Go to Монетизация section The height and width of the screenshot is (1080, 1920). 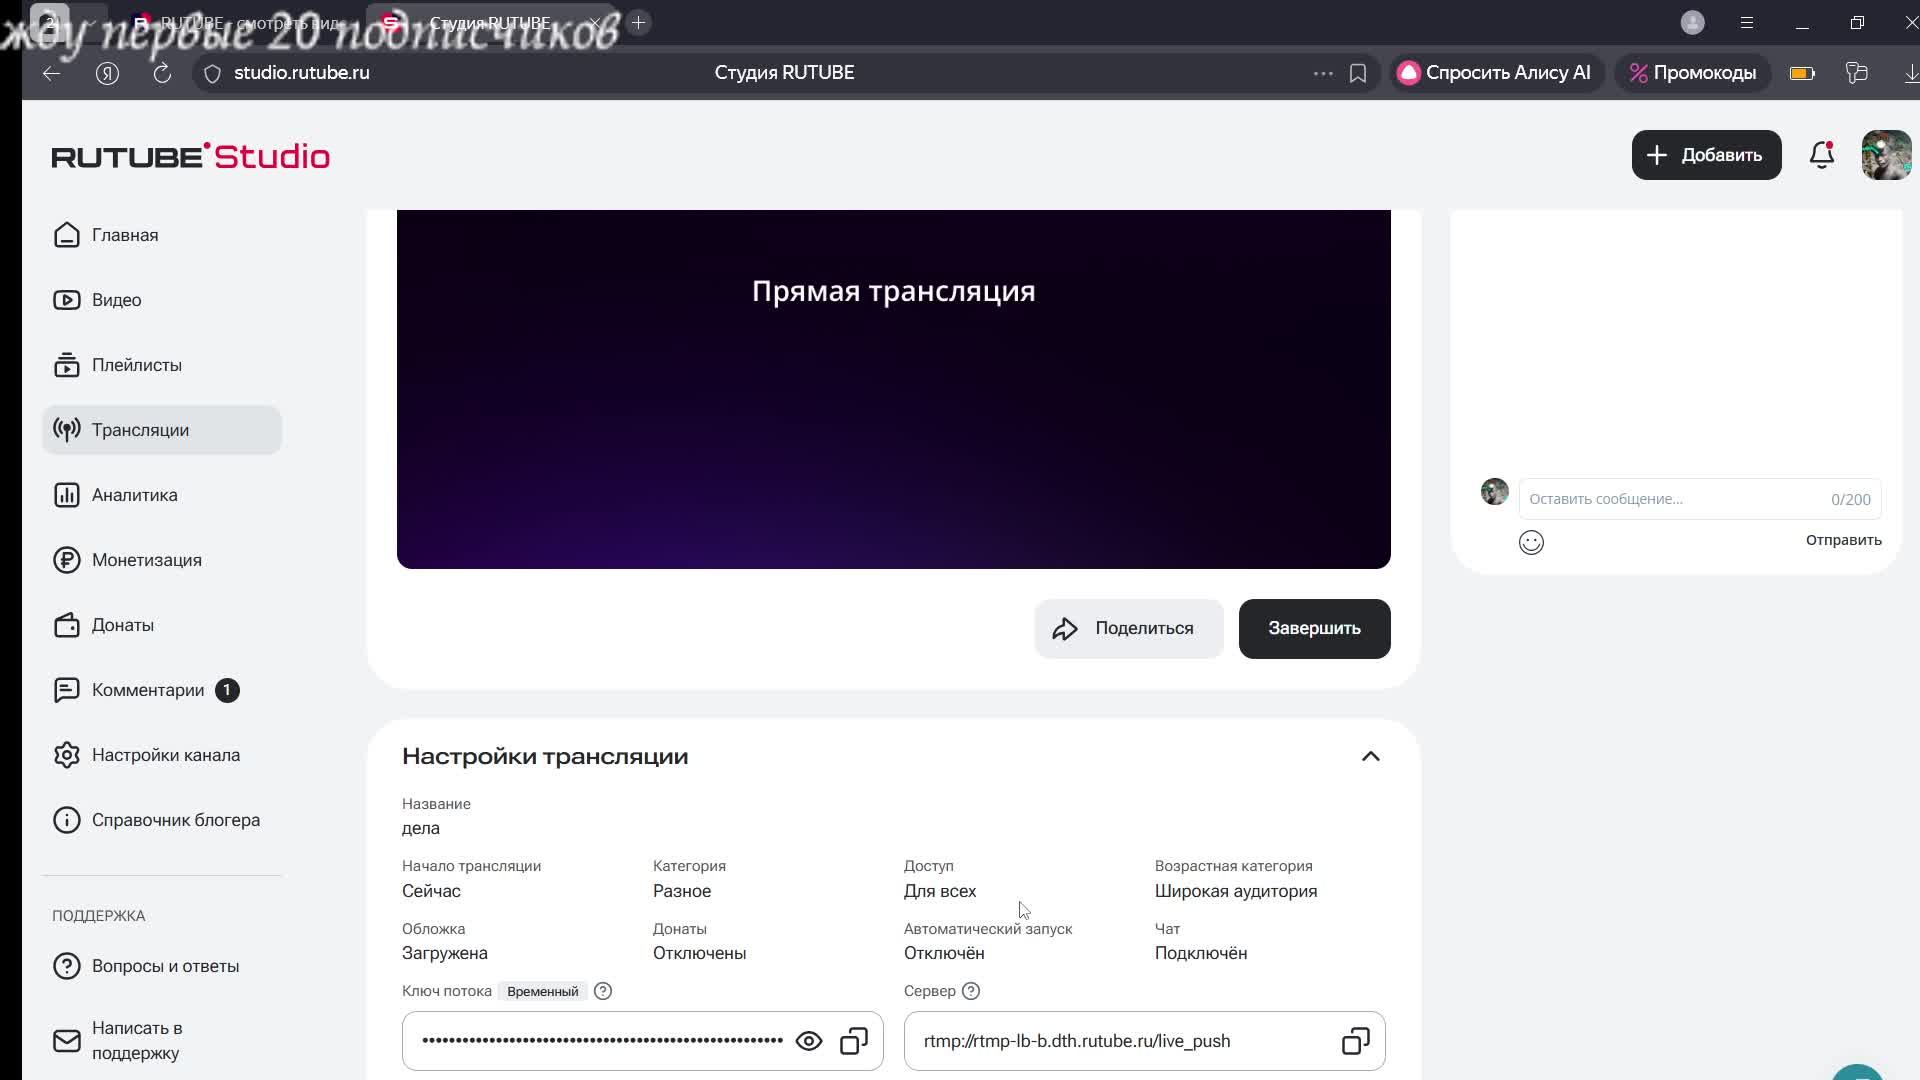[146, 560]
